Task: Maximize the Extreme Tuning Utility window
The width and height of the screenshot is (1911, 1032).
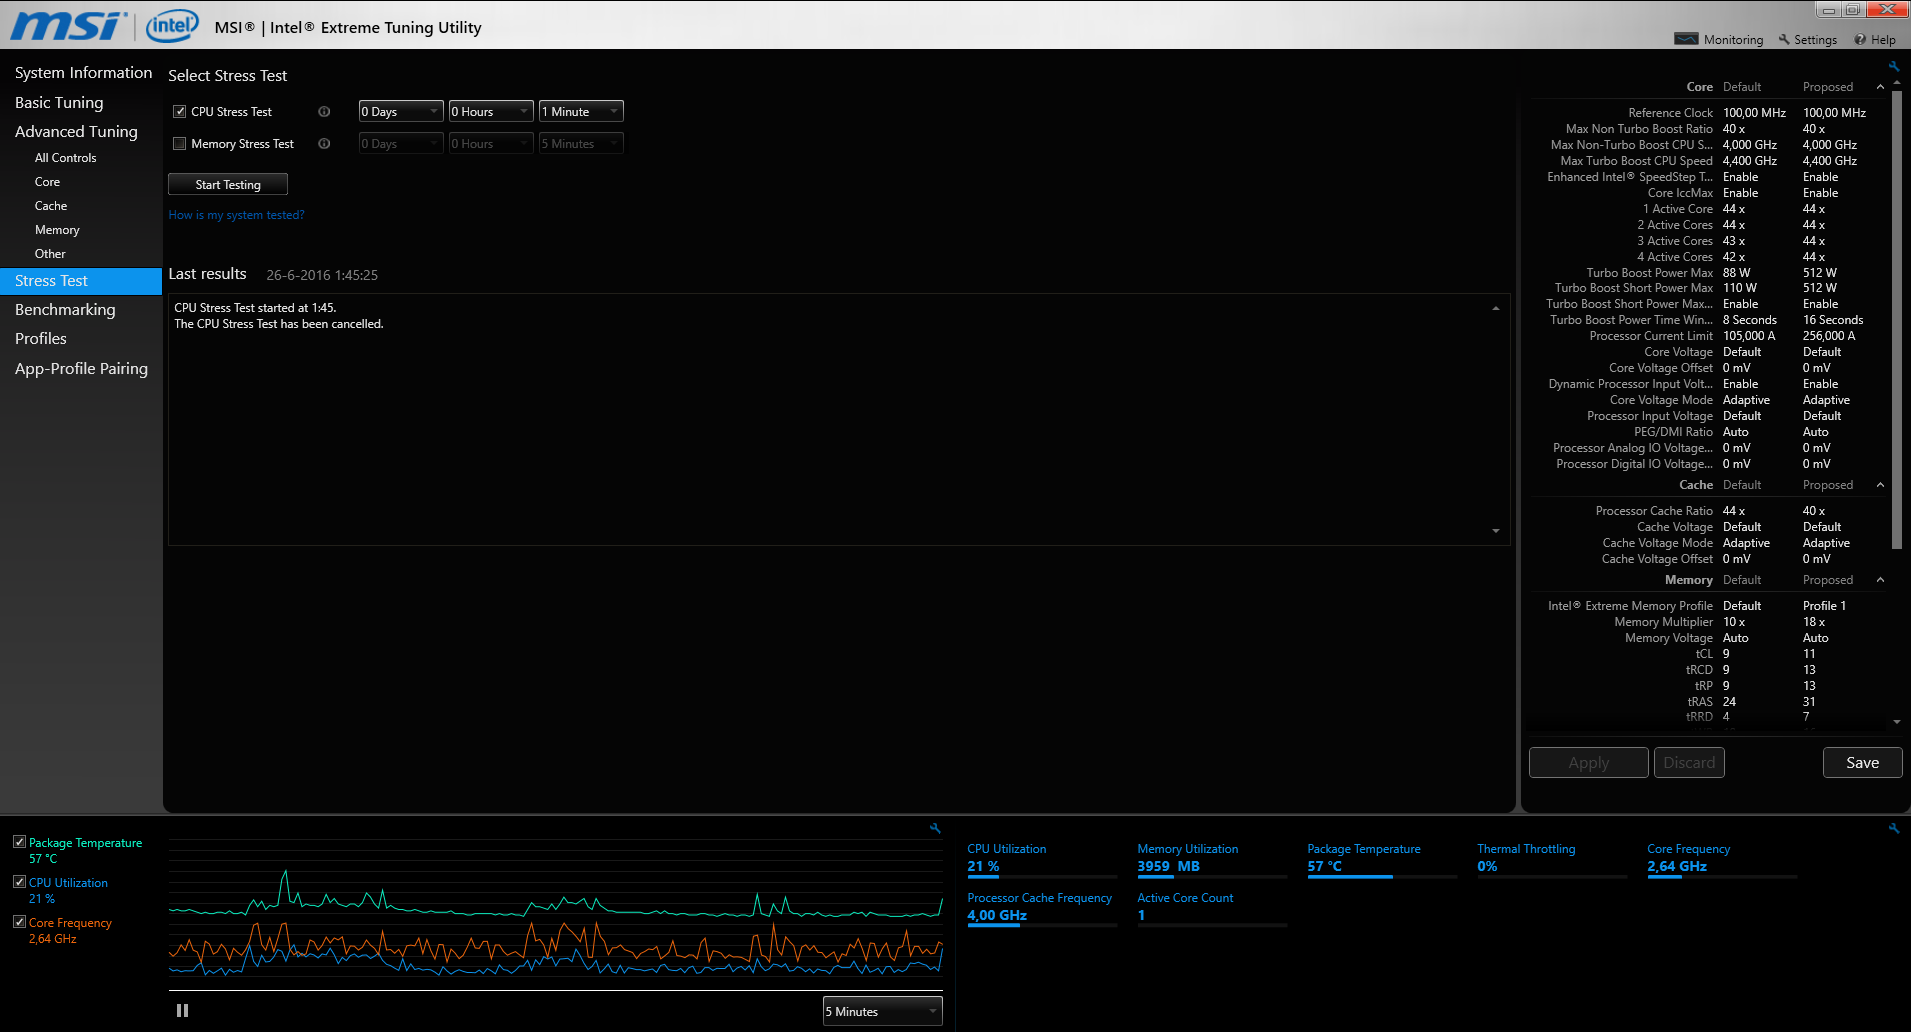Action: click(x=1852, y=10)
